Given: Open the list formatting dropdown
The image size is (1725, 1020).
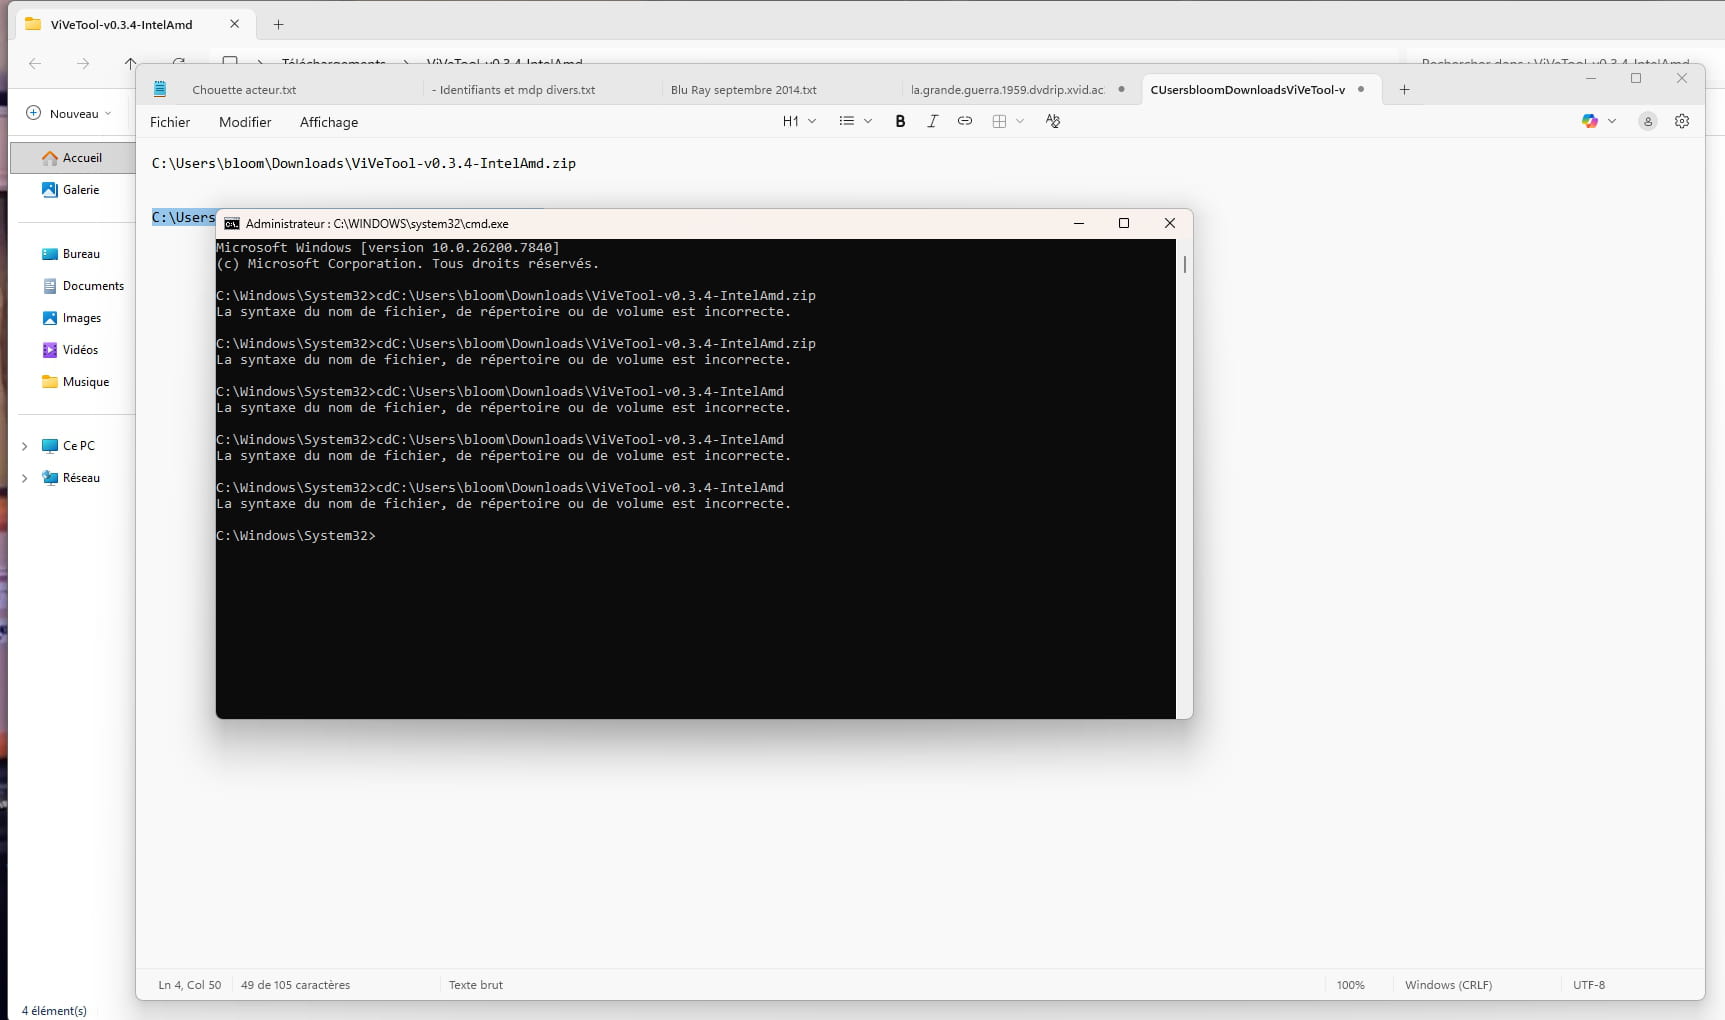Looking at the screenshot, I should pos(856,121).
